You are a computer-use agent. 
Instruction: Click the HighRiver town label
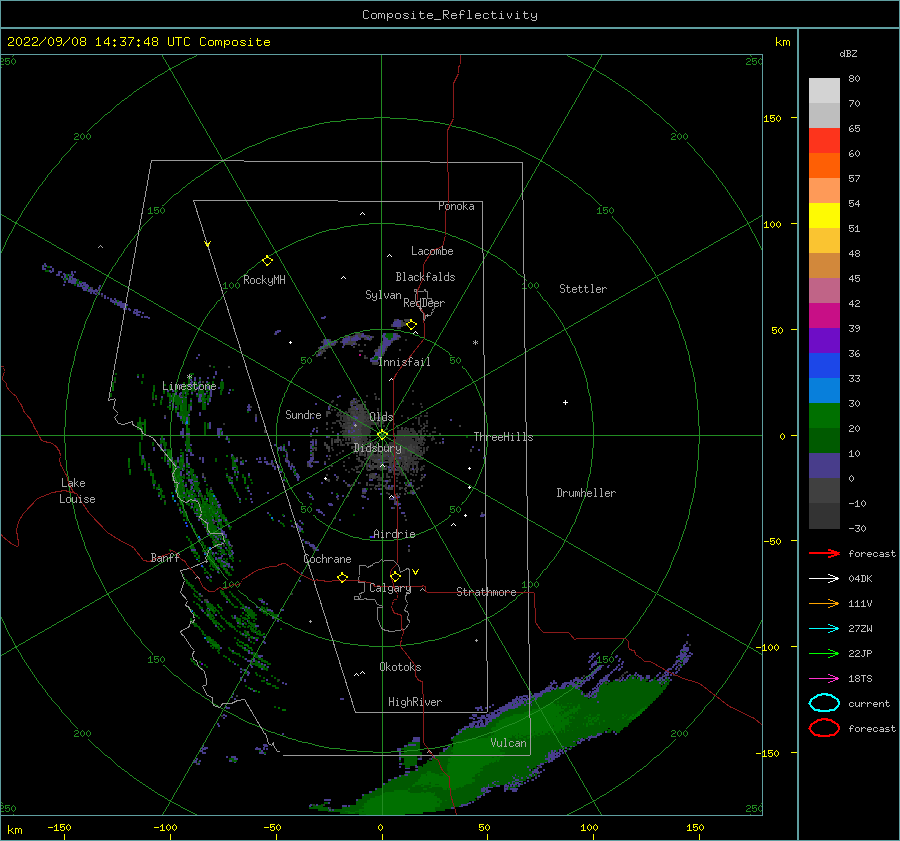(x=415, y=702)
